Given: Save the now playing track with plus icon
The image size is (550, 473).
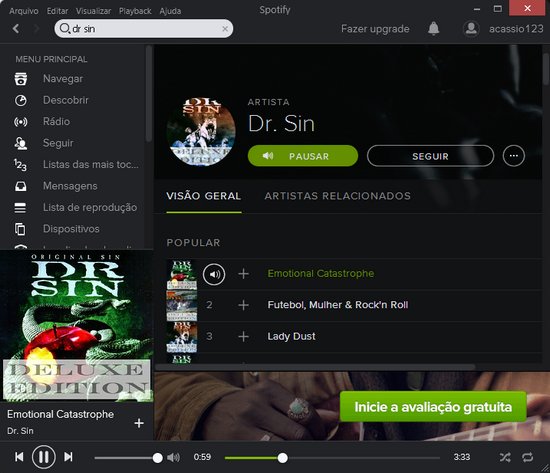Looking at the screenshot, I should [139, 423].
